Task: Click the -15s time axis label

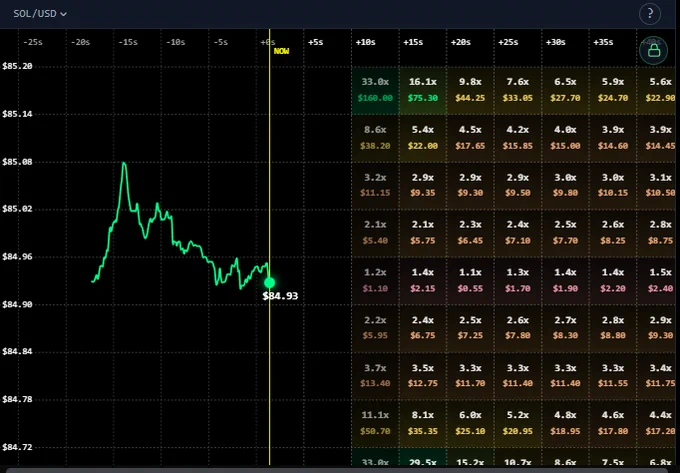Action: [x=128, y=42]
